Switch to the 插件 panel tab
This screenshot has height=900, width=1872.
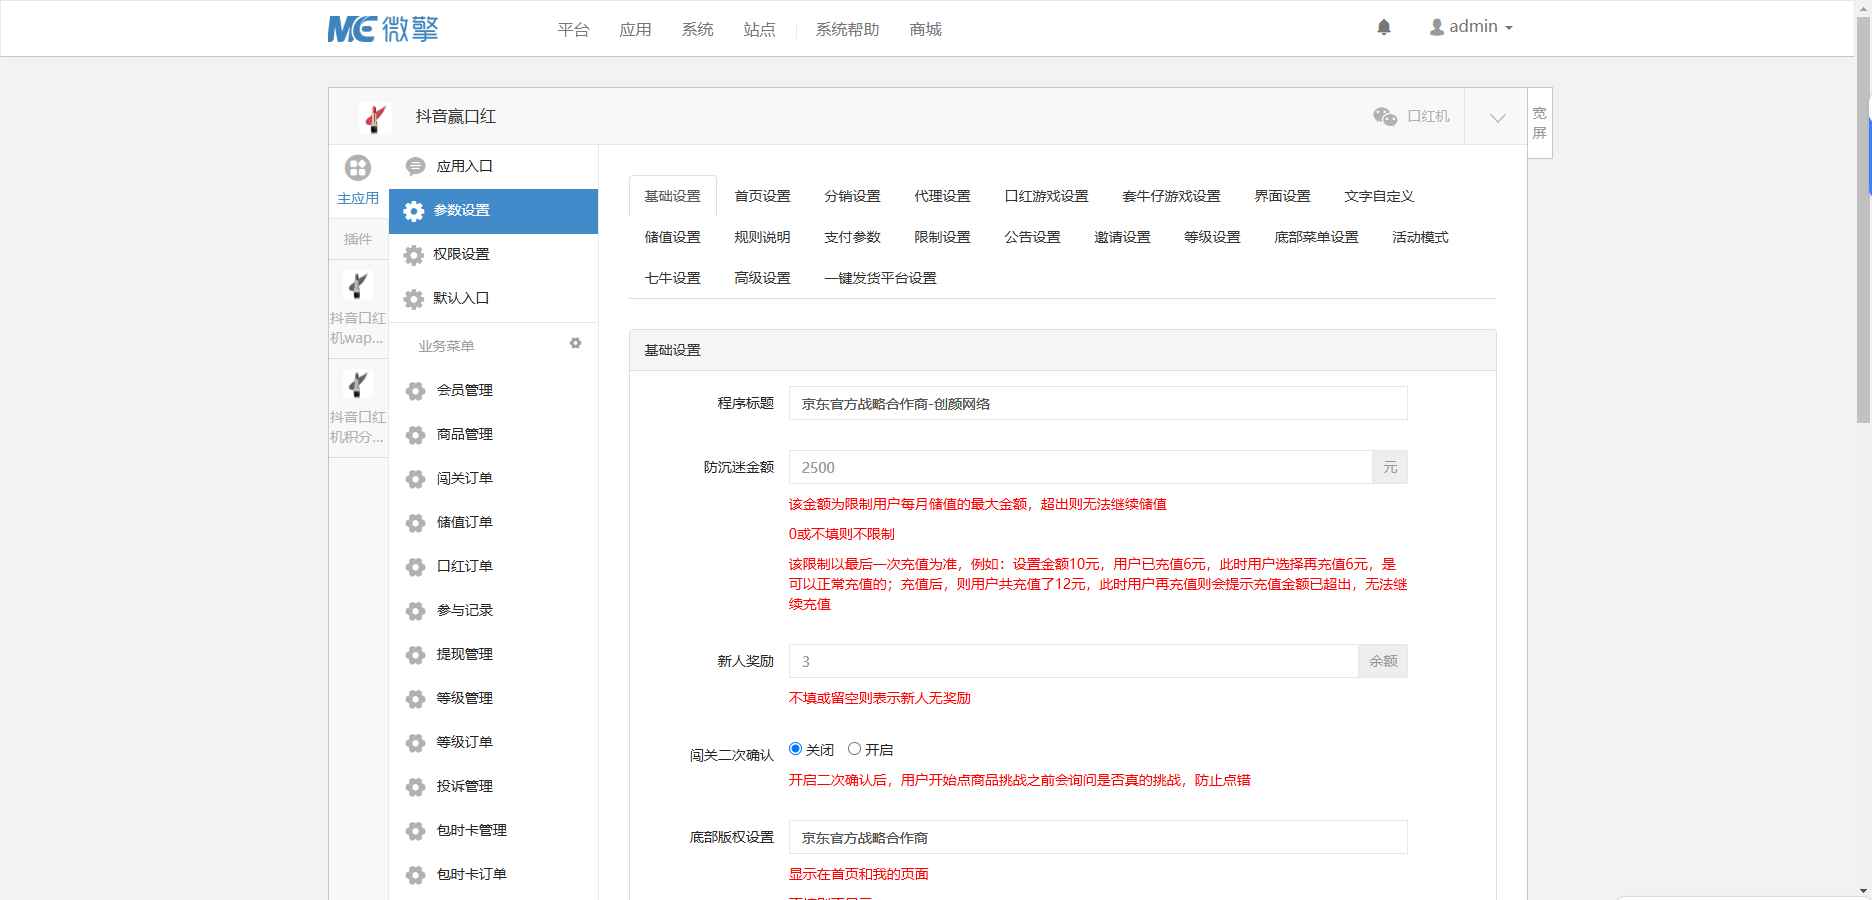pyautogui.click(x=358, y=239)
